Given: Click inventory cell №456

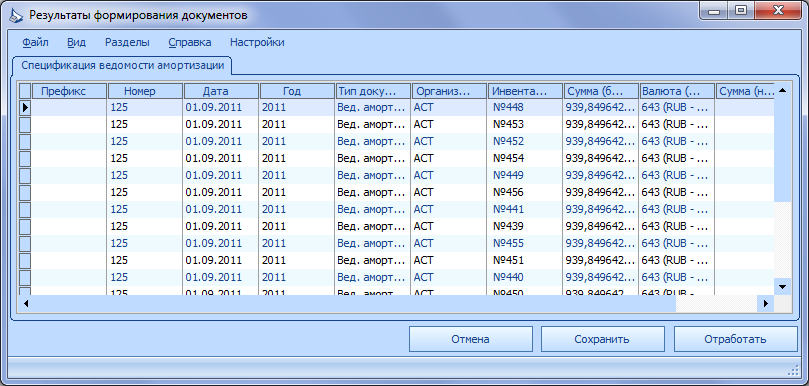Looking at the screenshot, I should (525, 192).
